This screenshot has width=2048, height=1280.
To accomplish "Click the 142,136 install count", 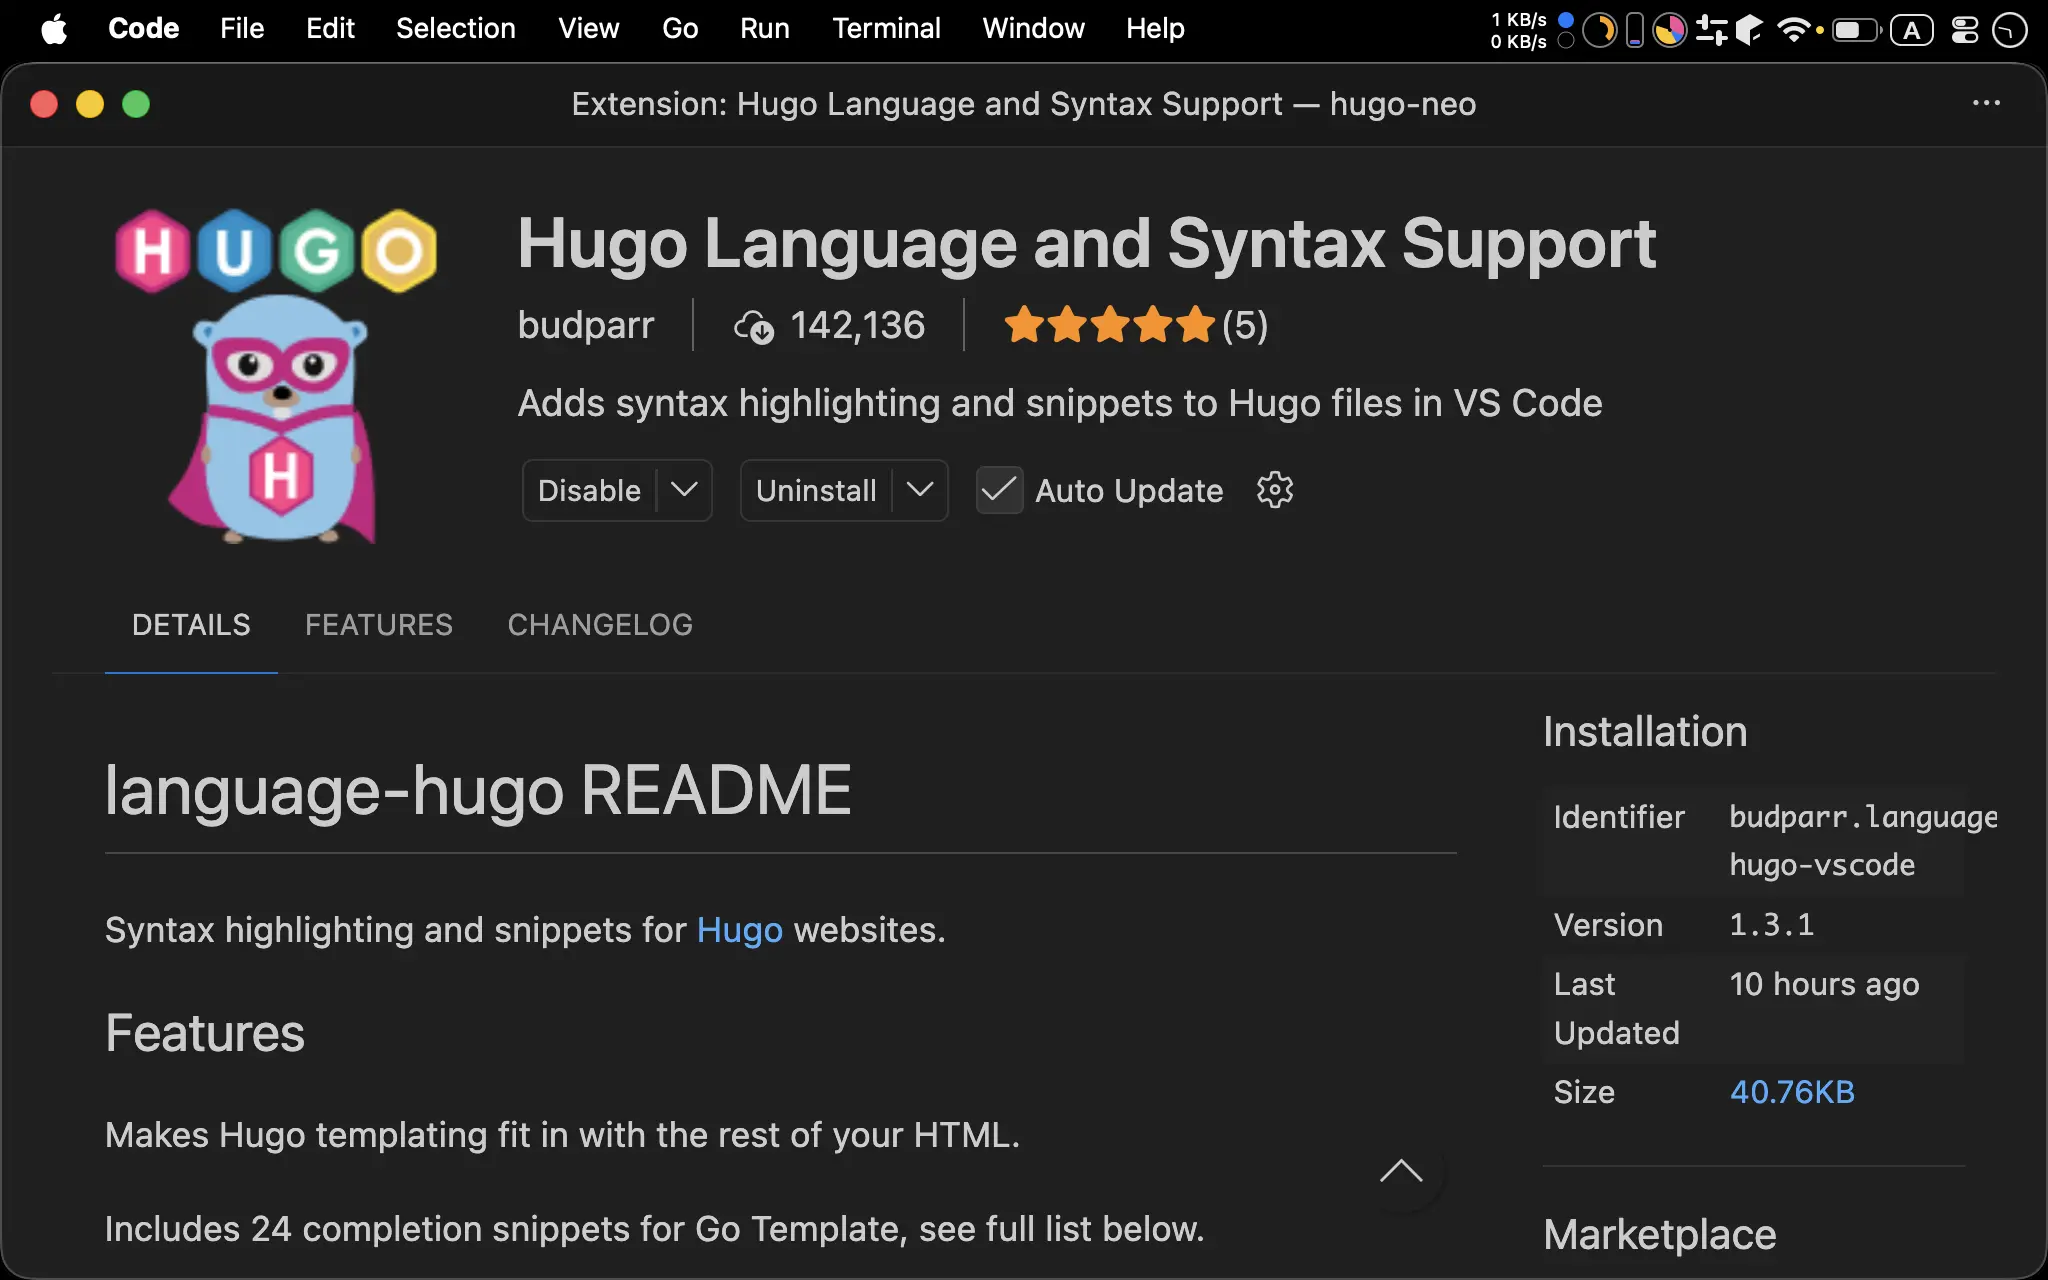I will click(858, 326).
